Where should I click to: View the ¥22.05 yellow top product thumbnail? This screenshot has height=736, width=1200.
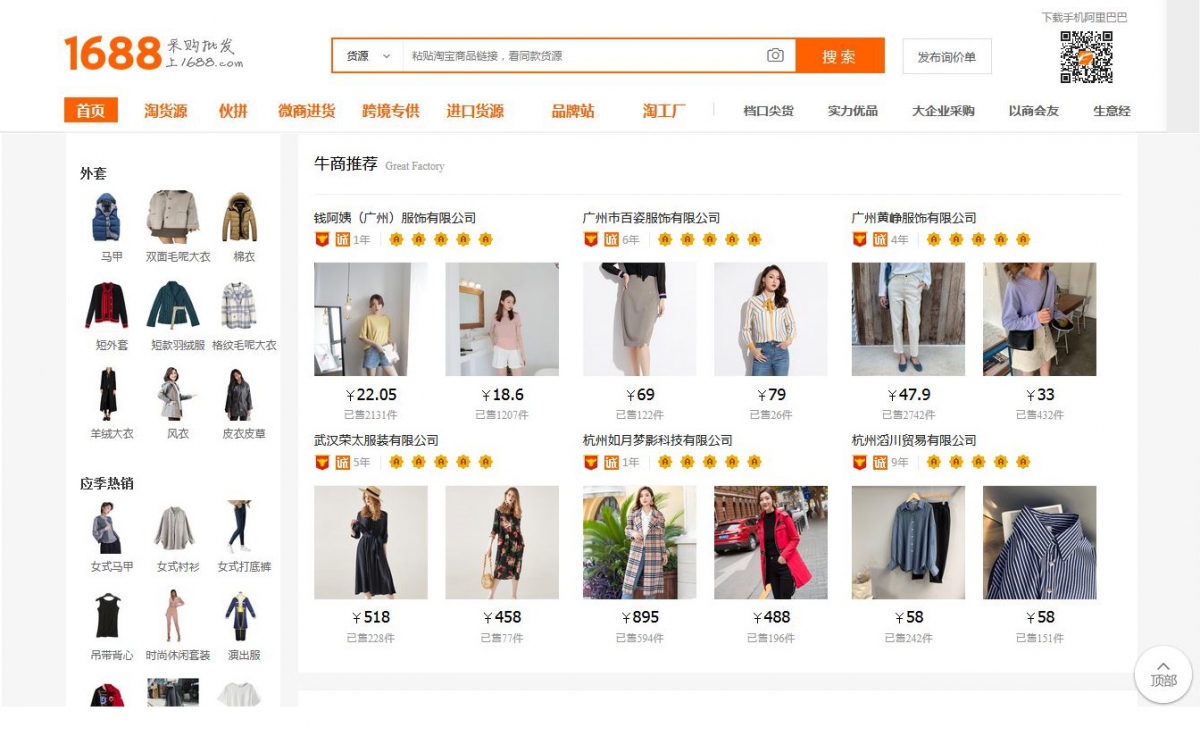(x=371, y=319)
